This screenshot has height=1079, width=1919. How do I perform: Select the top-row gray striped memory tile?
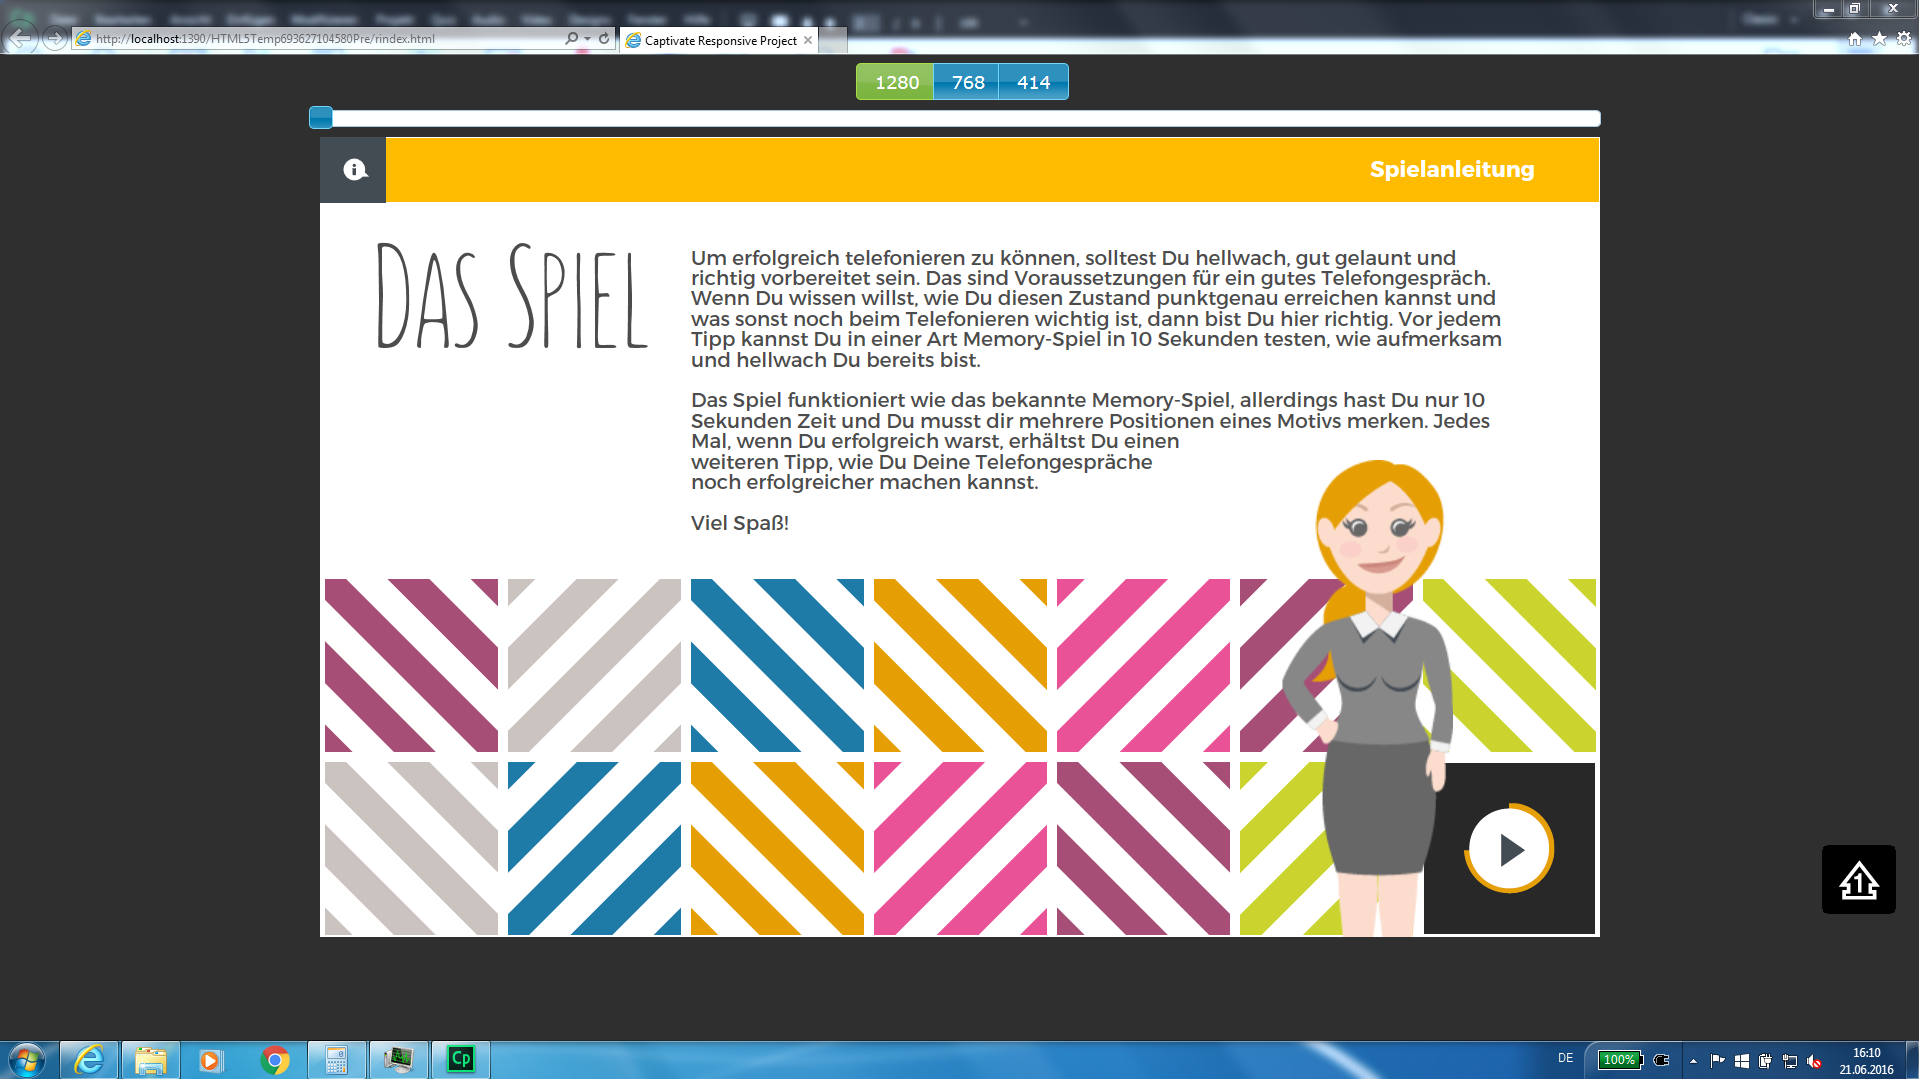(594, 665)
